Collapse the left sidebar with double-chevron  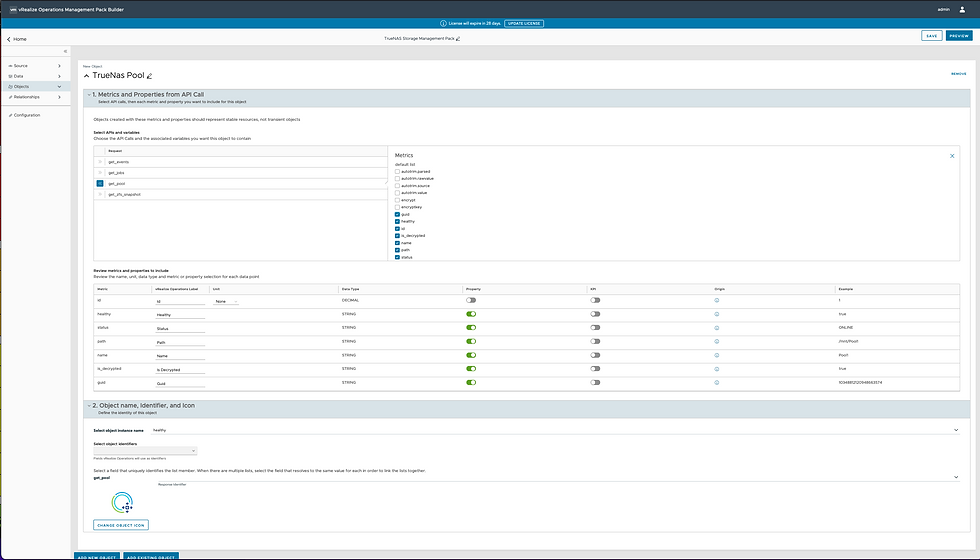pos(66,51)
